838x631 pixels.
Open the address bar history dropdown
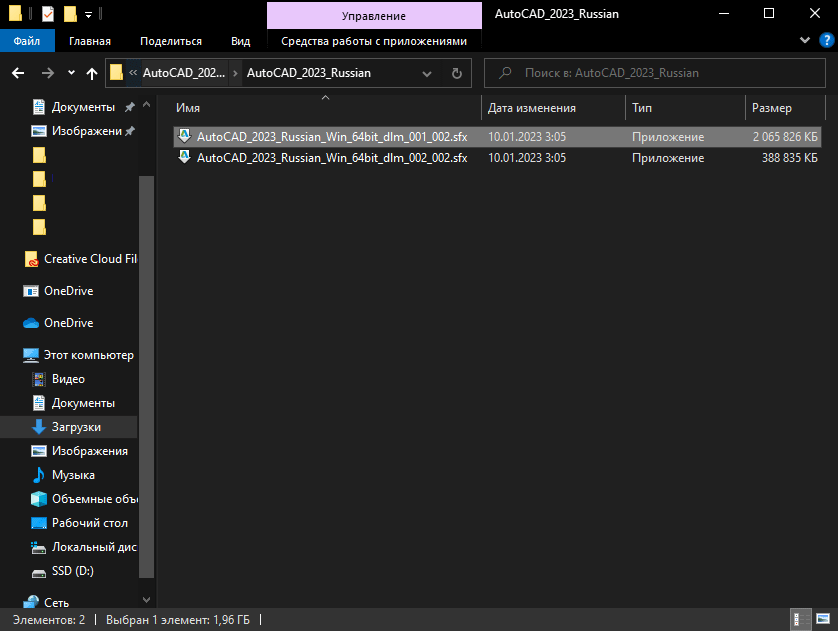426,73
